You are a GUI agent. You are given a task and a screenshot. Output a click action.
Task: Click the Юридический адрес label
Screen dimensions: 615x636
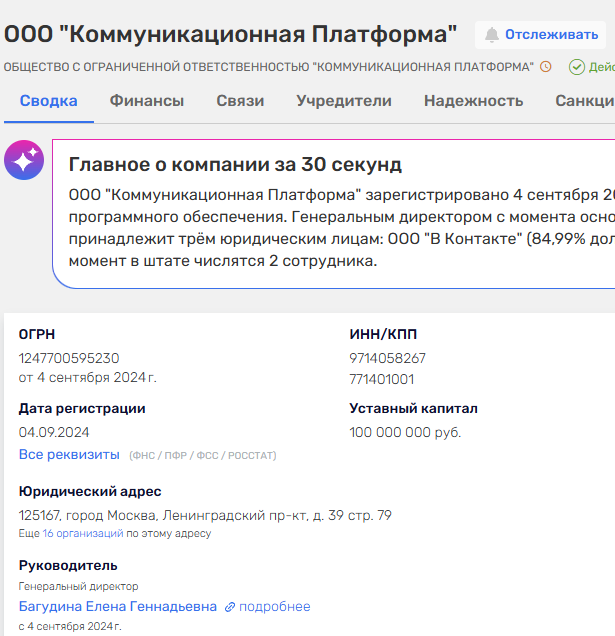pos(90,492)
